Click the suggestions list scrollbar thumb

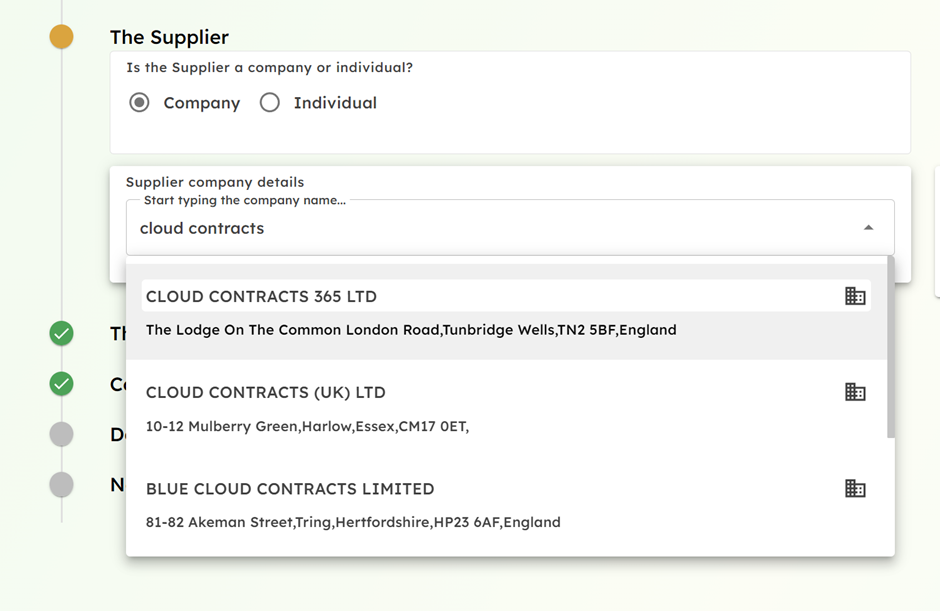click(891, 347)
